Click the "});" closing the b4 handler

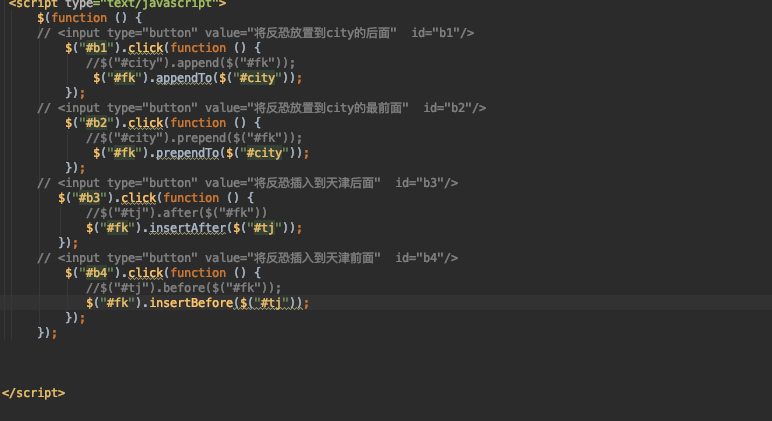(x=75, y=318)
